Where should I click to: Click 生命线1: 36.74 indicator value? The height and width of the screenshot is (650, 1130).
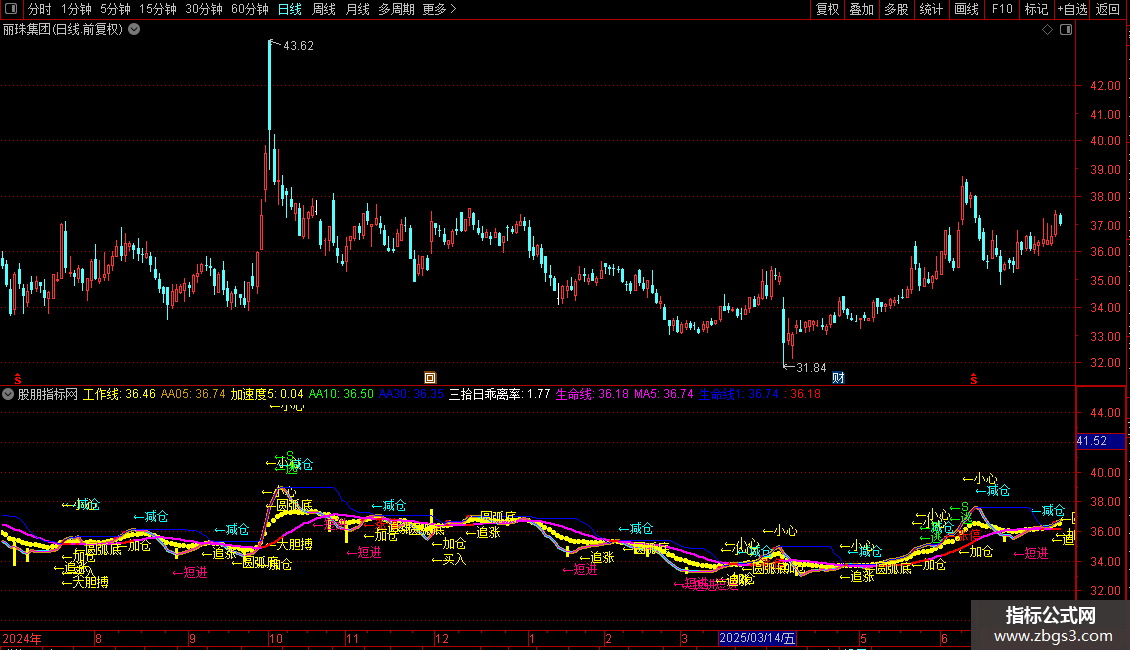(x=739, y=394)
